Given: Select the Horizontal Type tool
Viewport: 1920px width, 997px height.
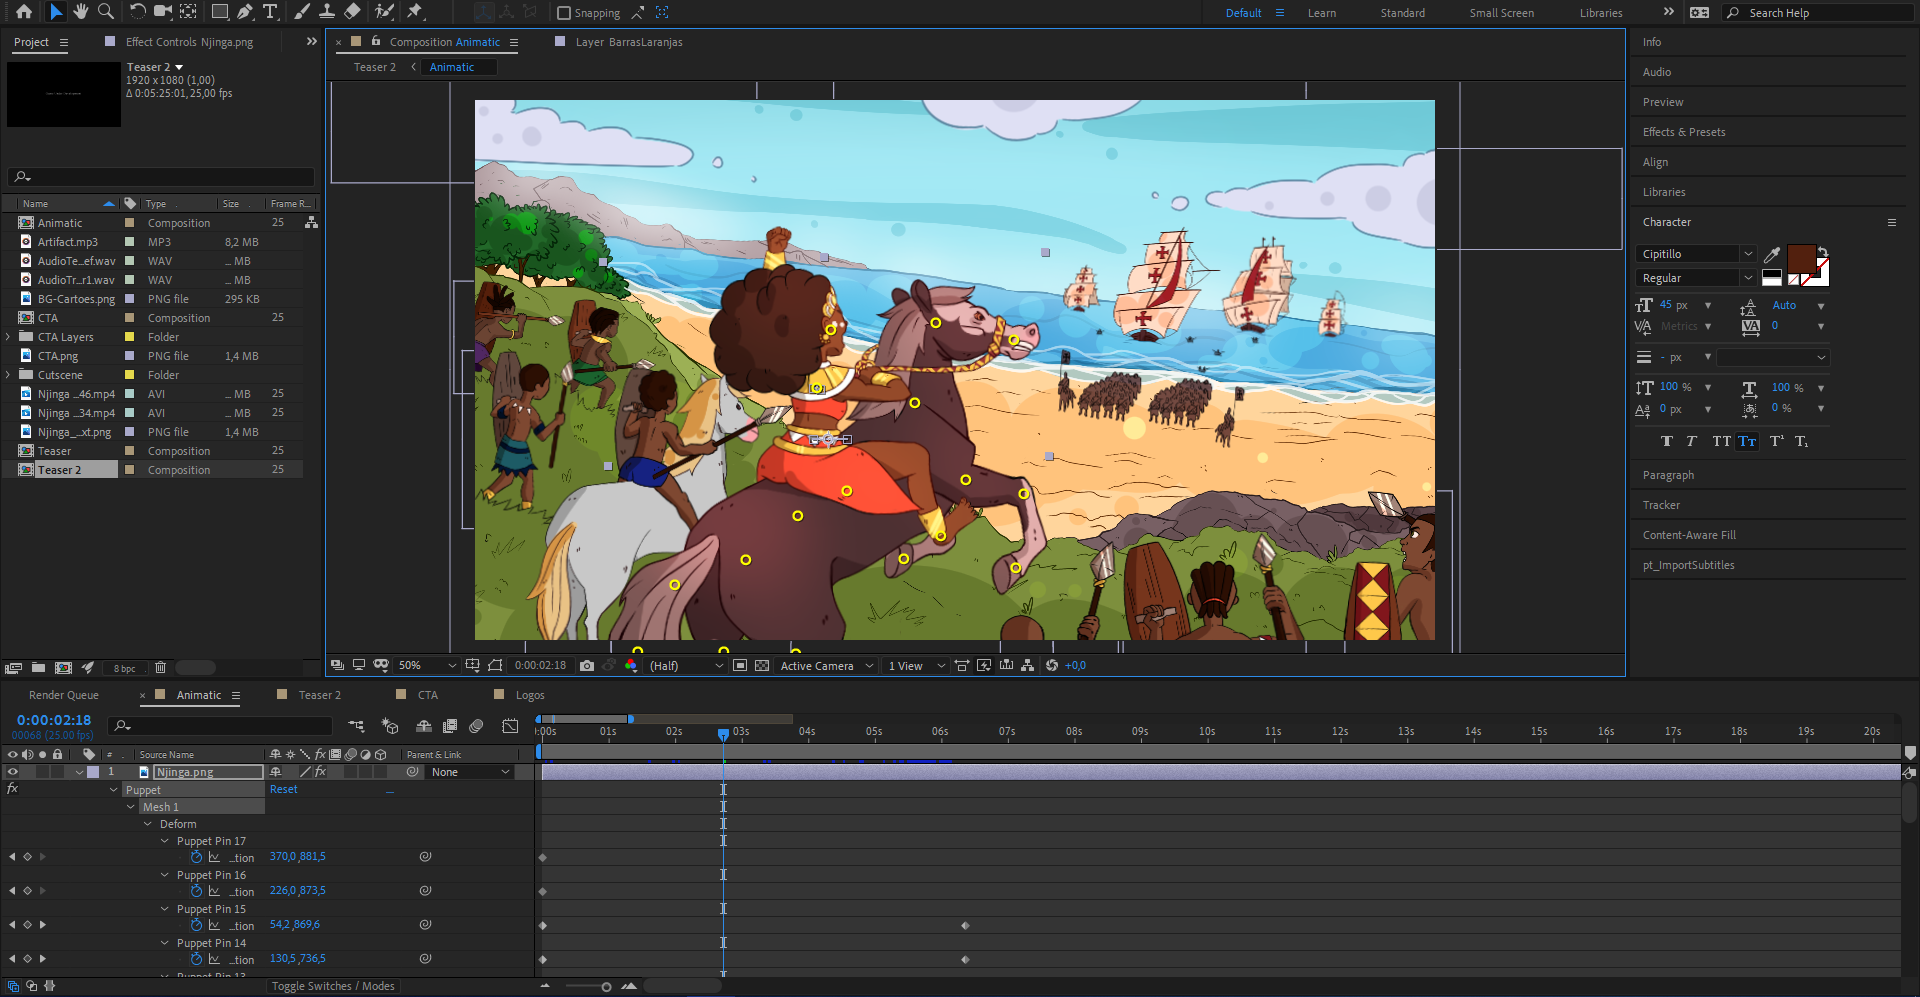Looking at the screenshot, I should (x=270, y=12).
